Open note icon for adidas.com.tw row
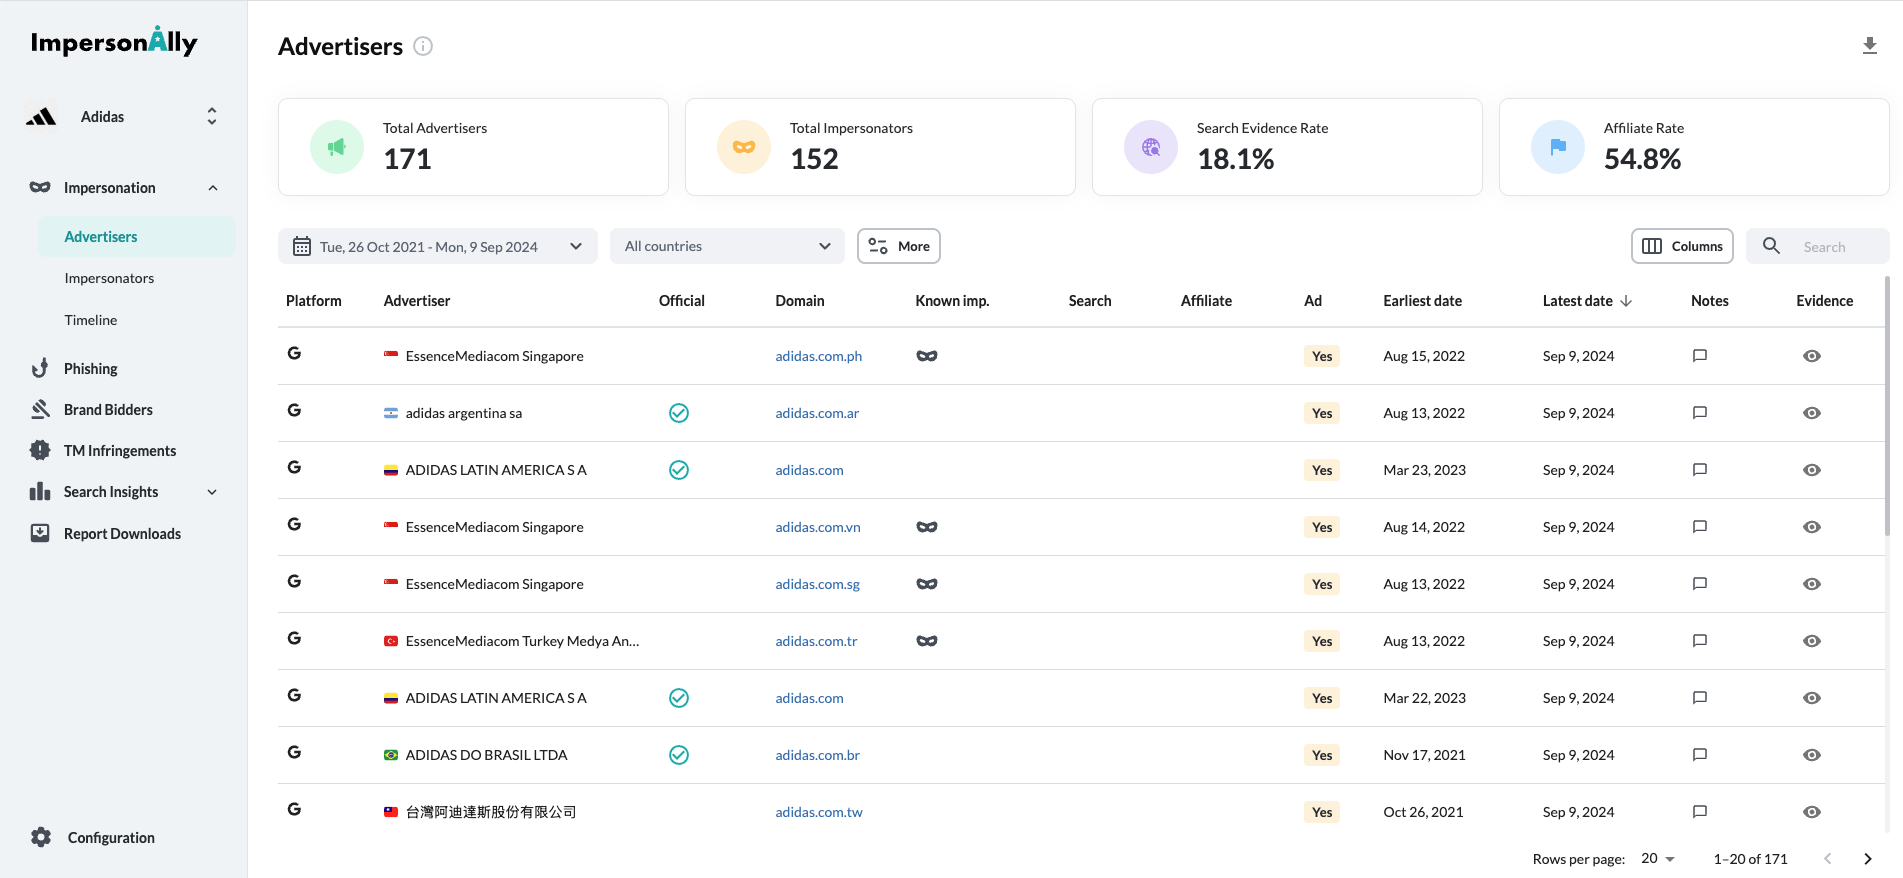Image resolution: width=1903 pixels, height=878 pixels. coord(1699,812)
